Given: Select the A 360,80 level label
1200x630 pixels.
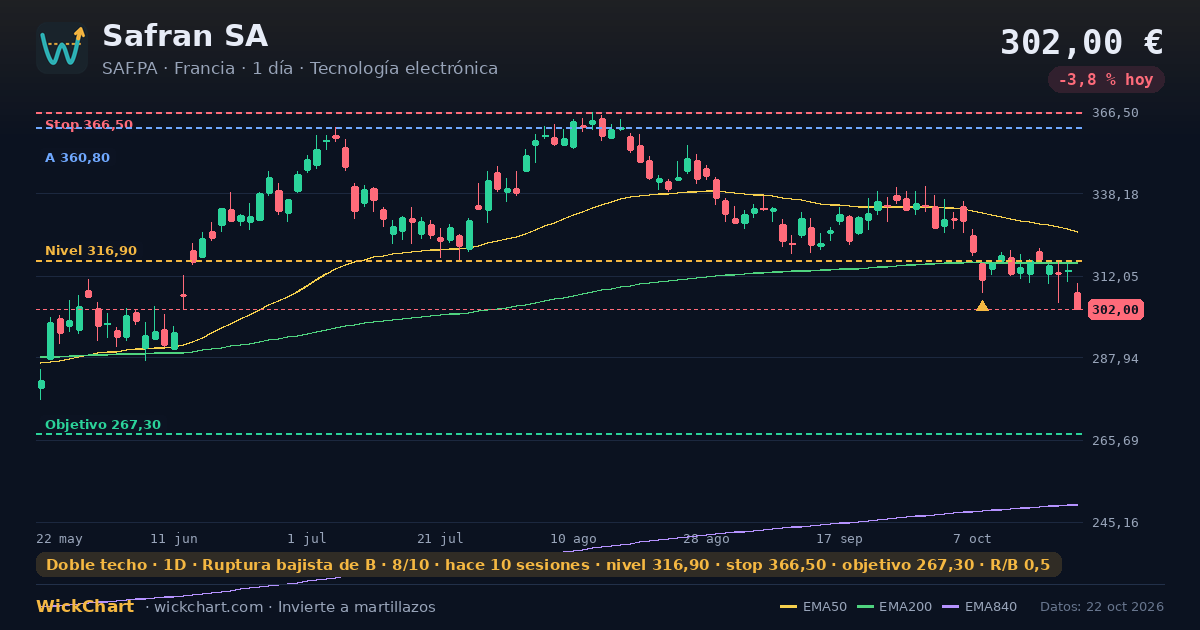Looking at the screenshot, I should (x=77, y=158).
